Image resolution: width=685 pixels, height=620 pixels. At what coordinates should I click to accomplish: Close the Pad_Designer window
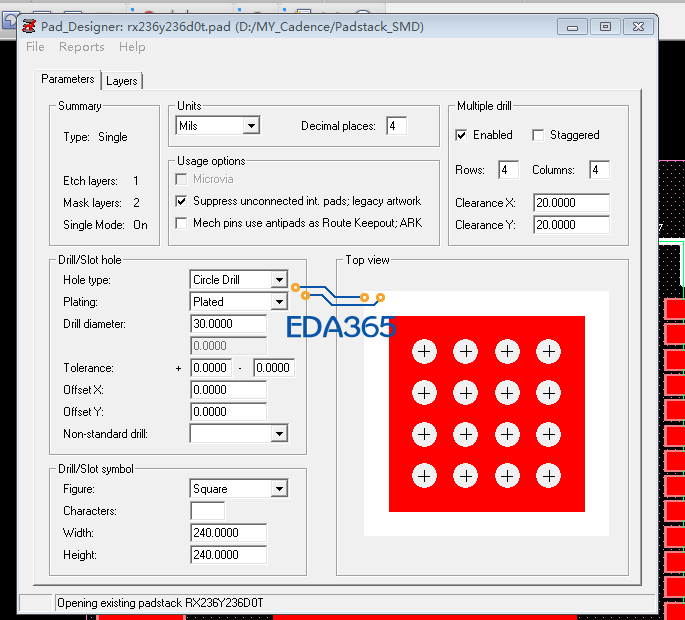point(638,27)
